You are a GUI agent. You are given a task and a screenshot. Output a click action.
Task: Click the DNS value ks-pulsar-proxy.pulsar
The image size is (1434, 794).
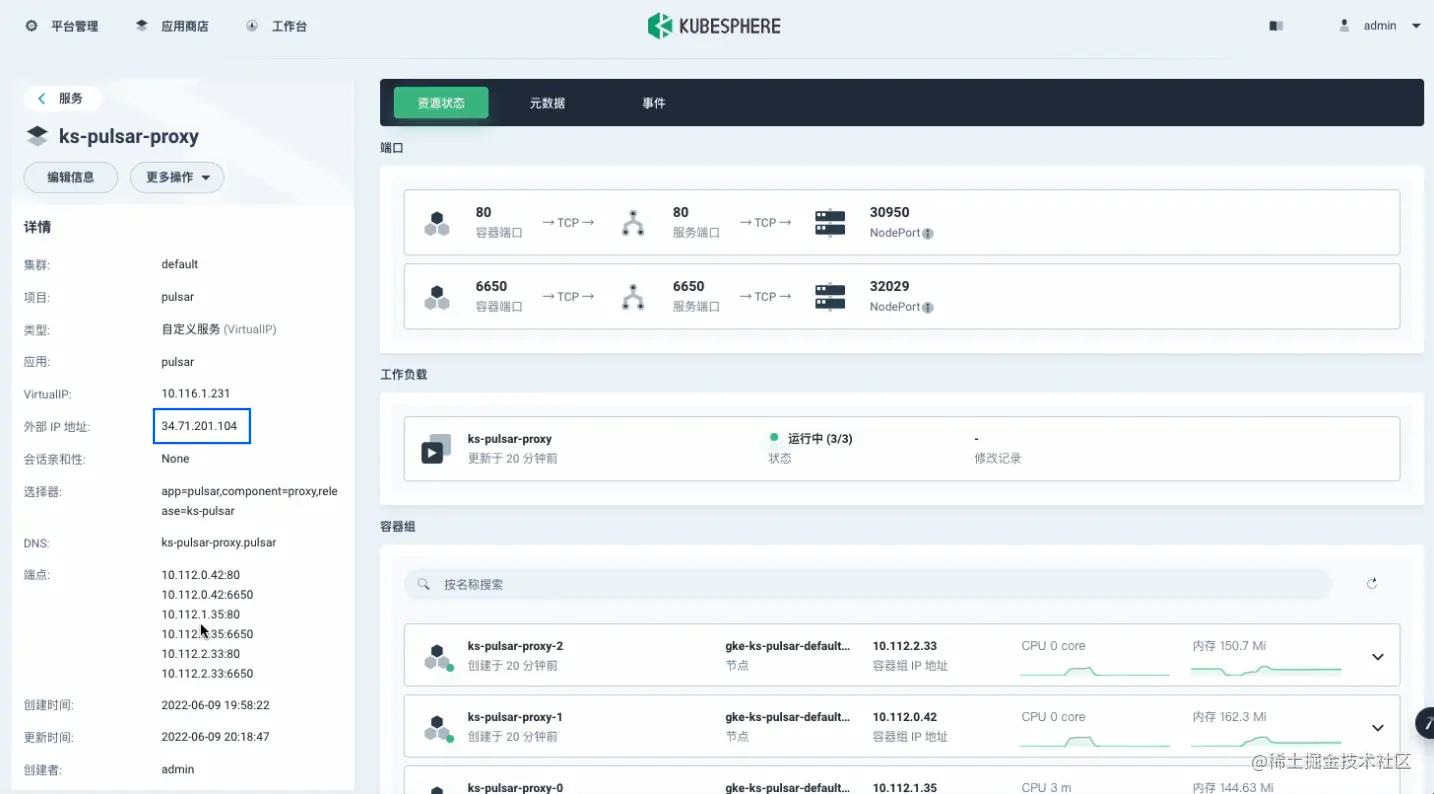pos(219,542)
